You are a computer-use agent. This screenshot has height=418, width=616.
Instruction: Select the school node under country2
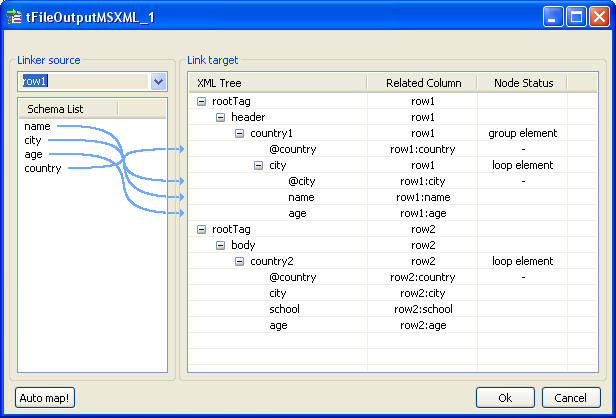pos(284,309)
